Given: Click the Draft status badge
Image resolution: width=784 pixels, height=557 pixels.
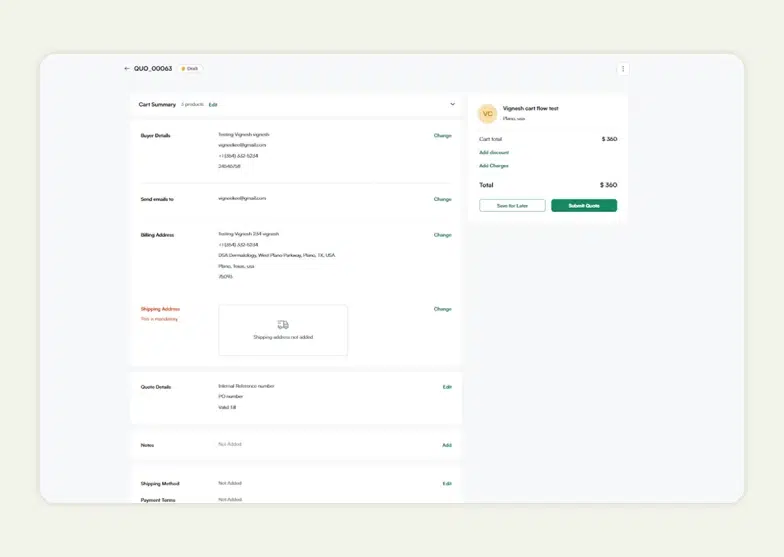Looking at the screenshot, I should coord(190,69).
